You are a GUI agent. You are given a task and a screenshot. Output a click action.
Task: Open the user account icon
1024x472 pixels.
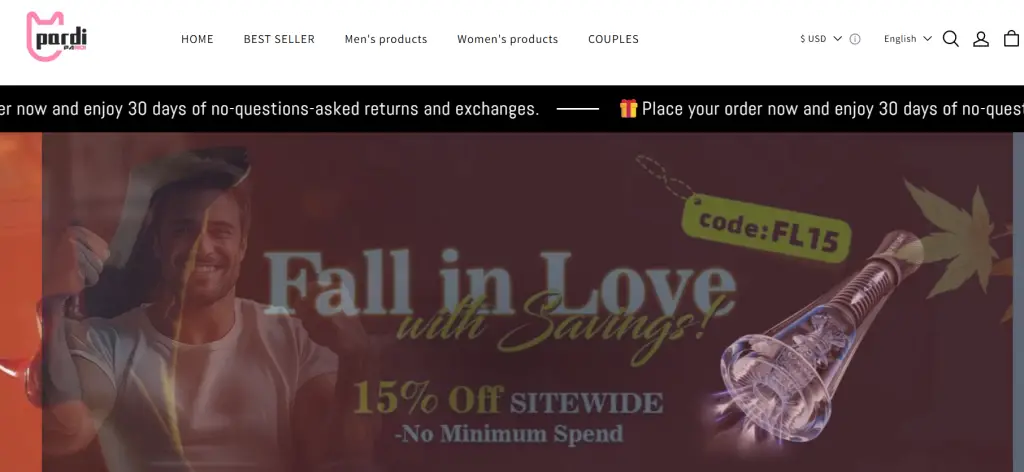[x=981, y=39]
